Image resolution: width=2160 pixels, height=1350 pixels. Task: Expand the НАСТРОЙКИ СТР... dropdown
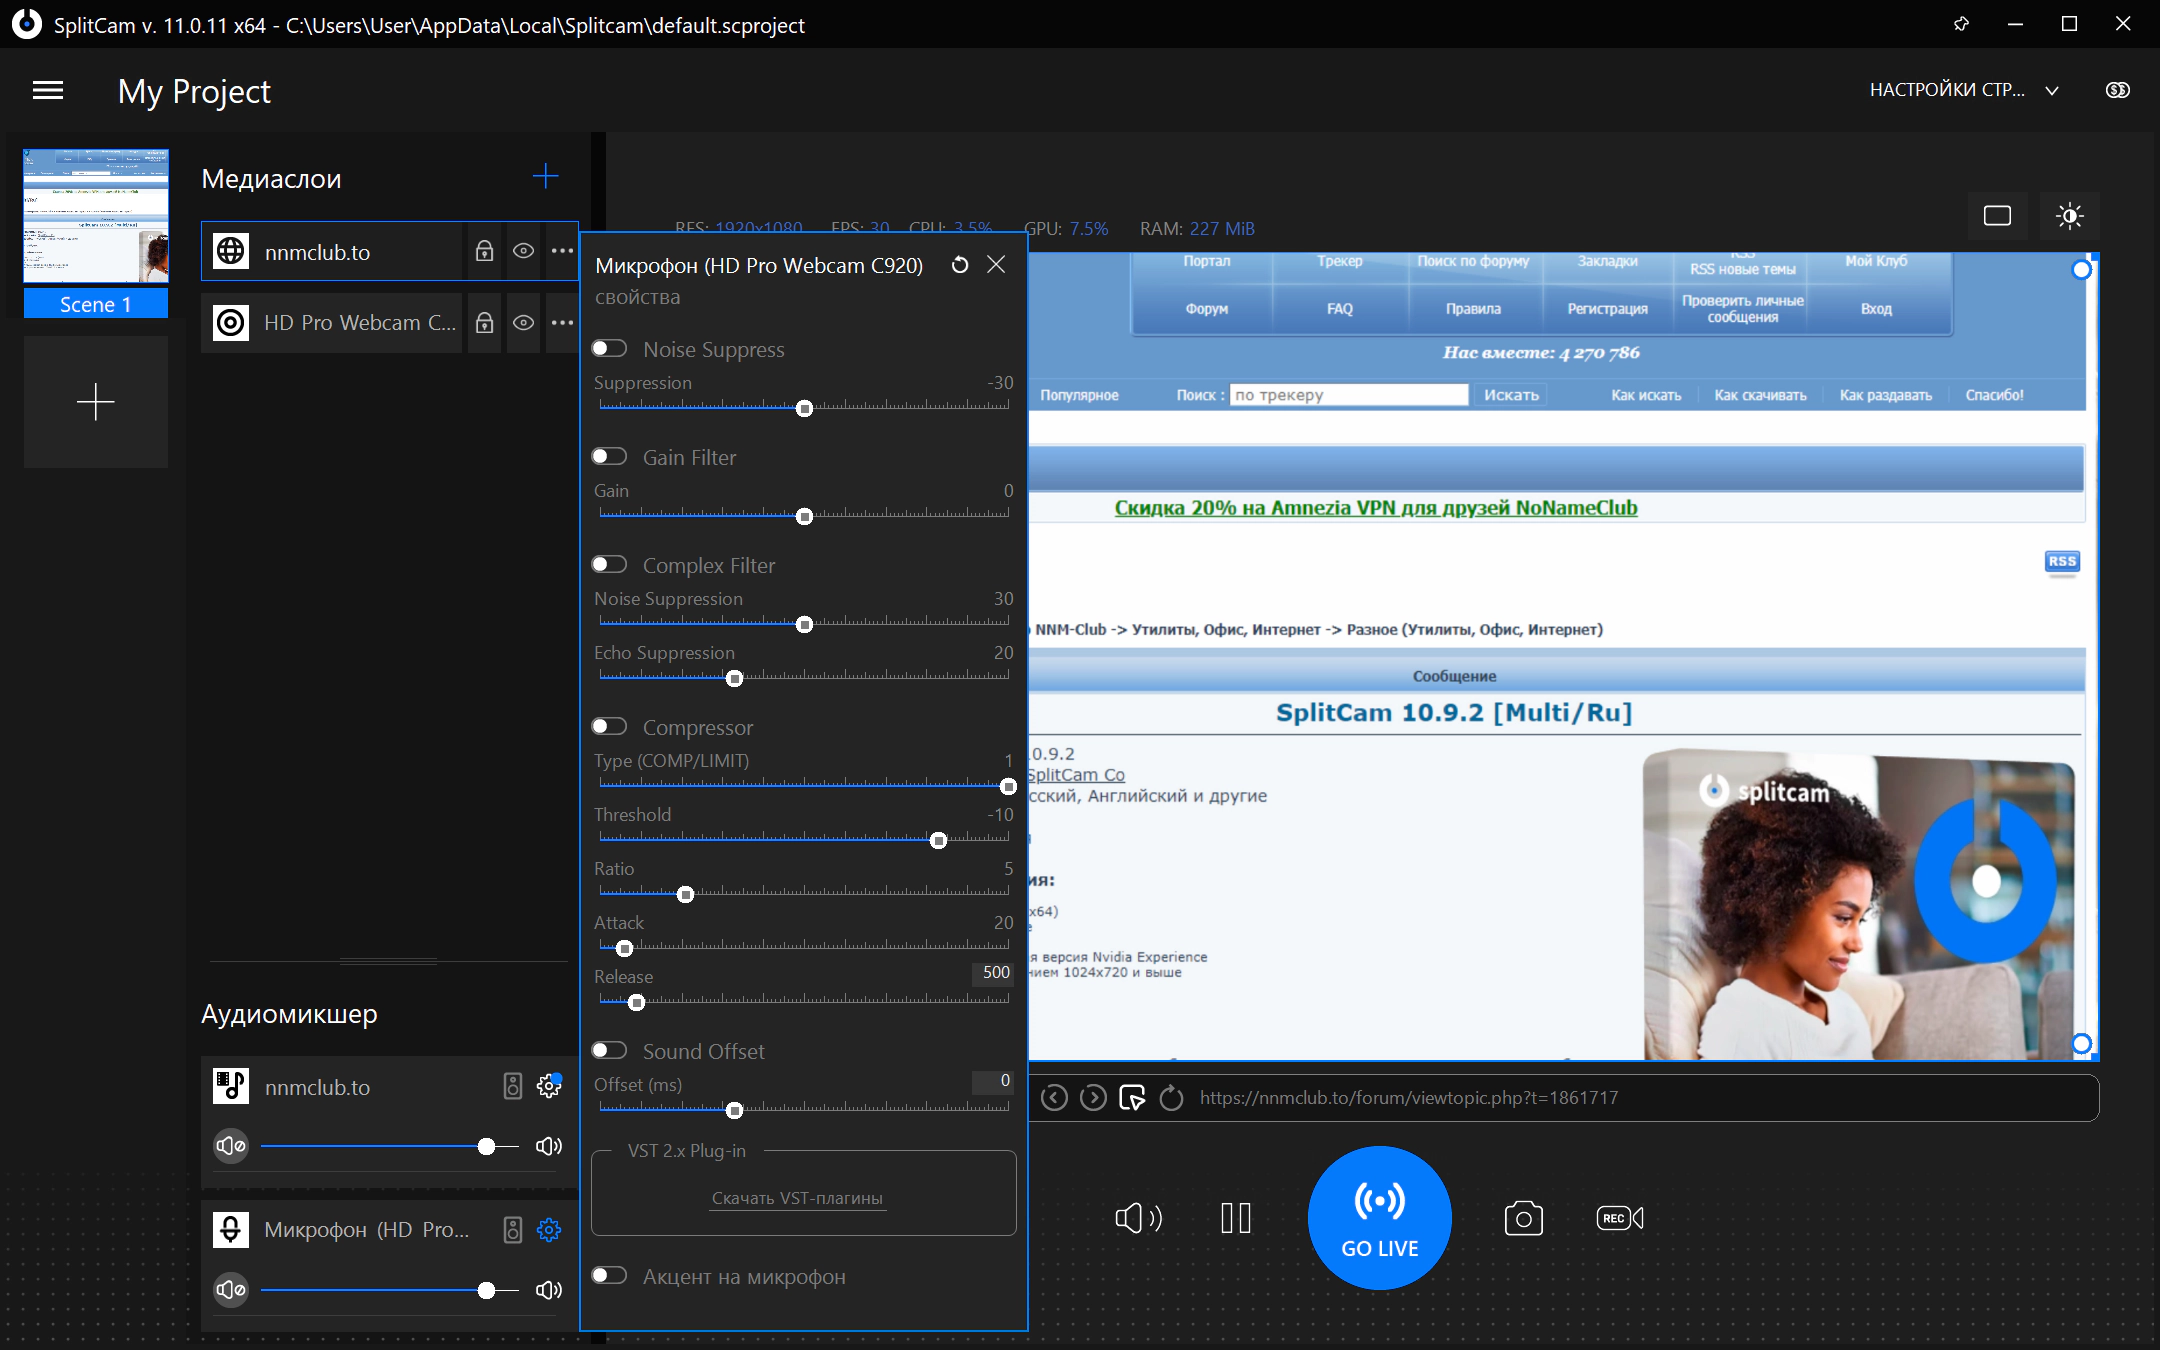tap(1965, 90)
